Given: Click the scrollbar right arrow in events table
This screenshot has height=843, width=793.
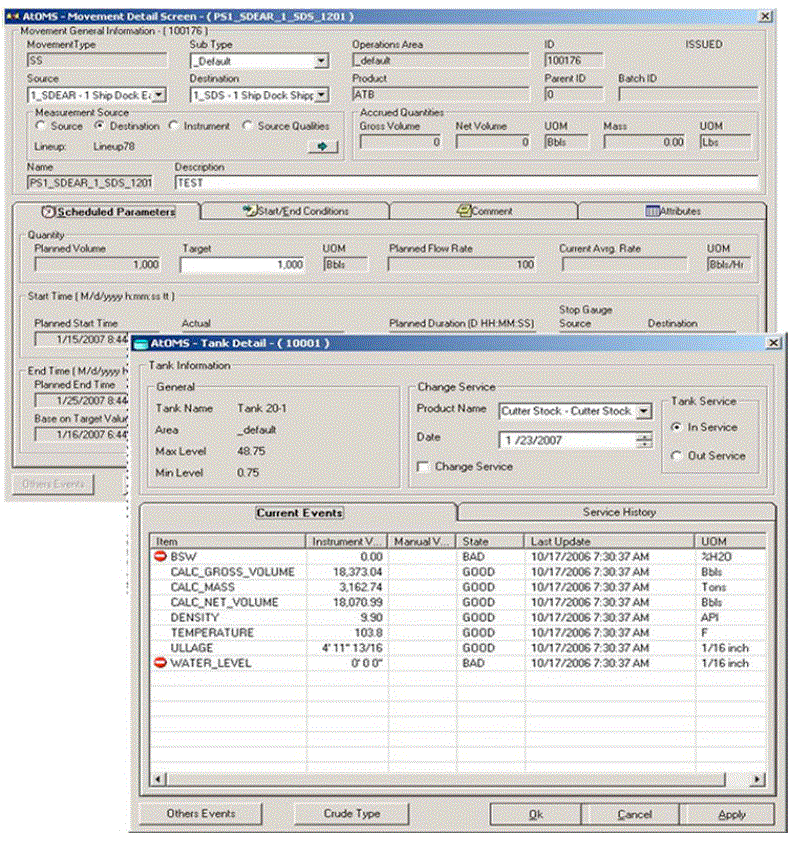Looking at the screenshot, I should (x=757, y=778).
